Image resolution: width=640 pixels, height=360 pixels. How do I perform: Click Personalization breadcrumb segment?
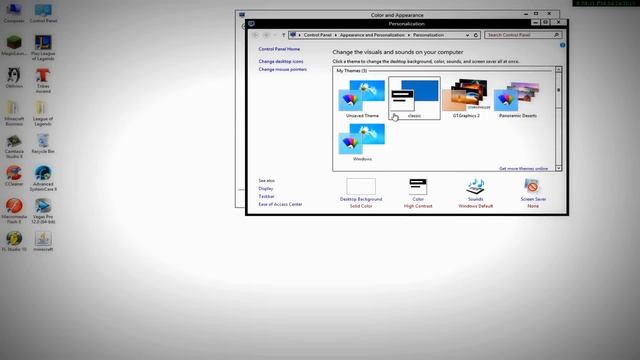tap(428, 35)
